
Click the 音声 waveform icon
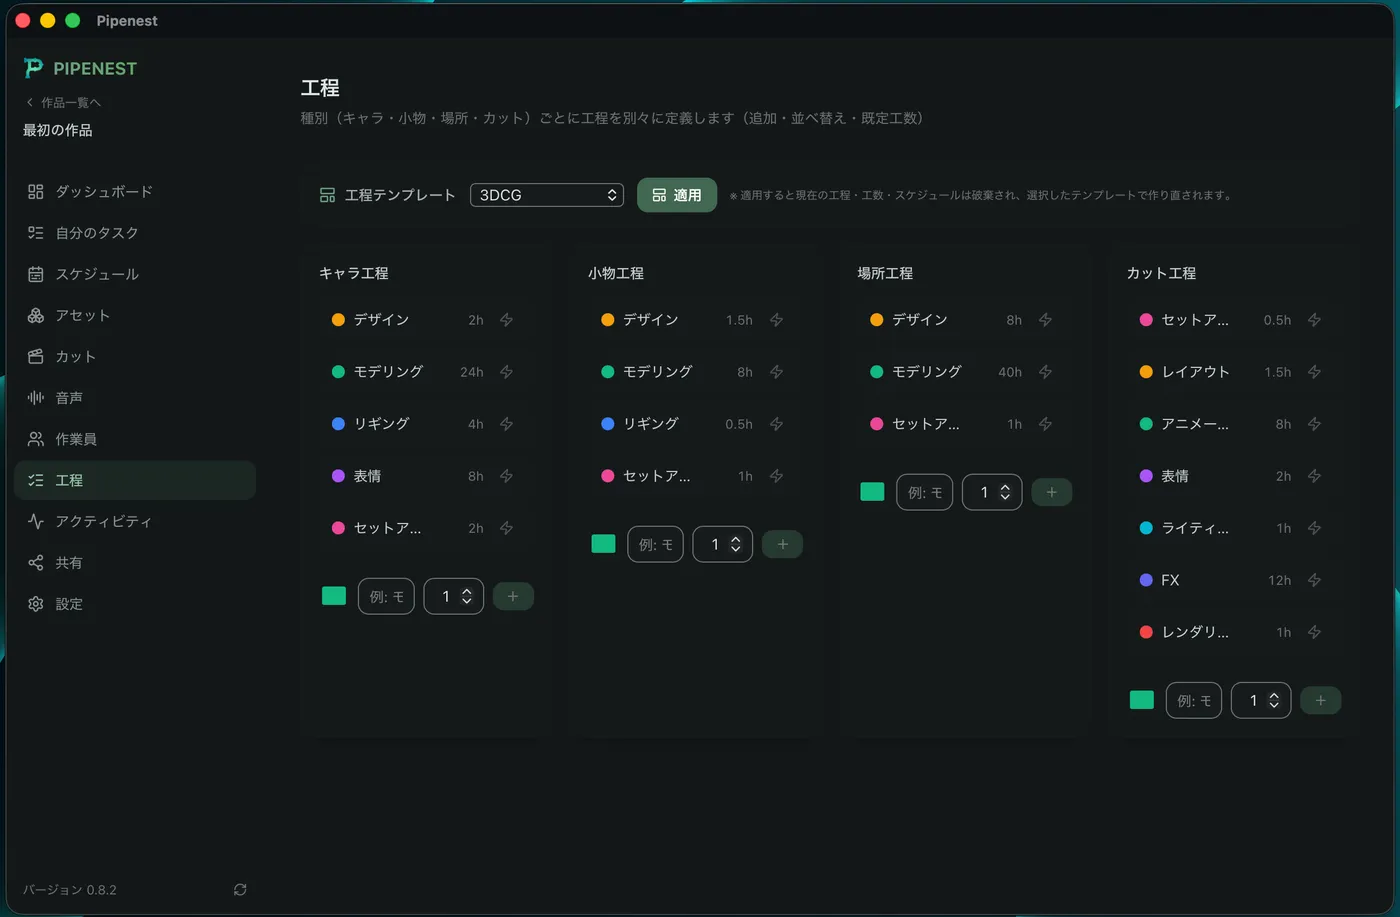pyautogui.click(x=36, y=398)
